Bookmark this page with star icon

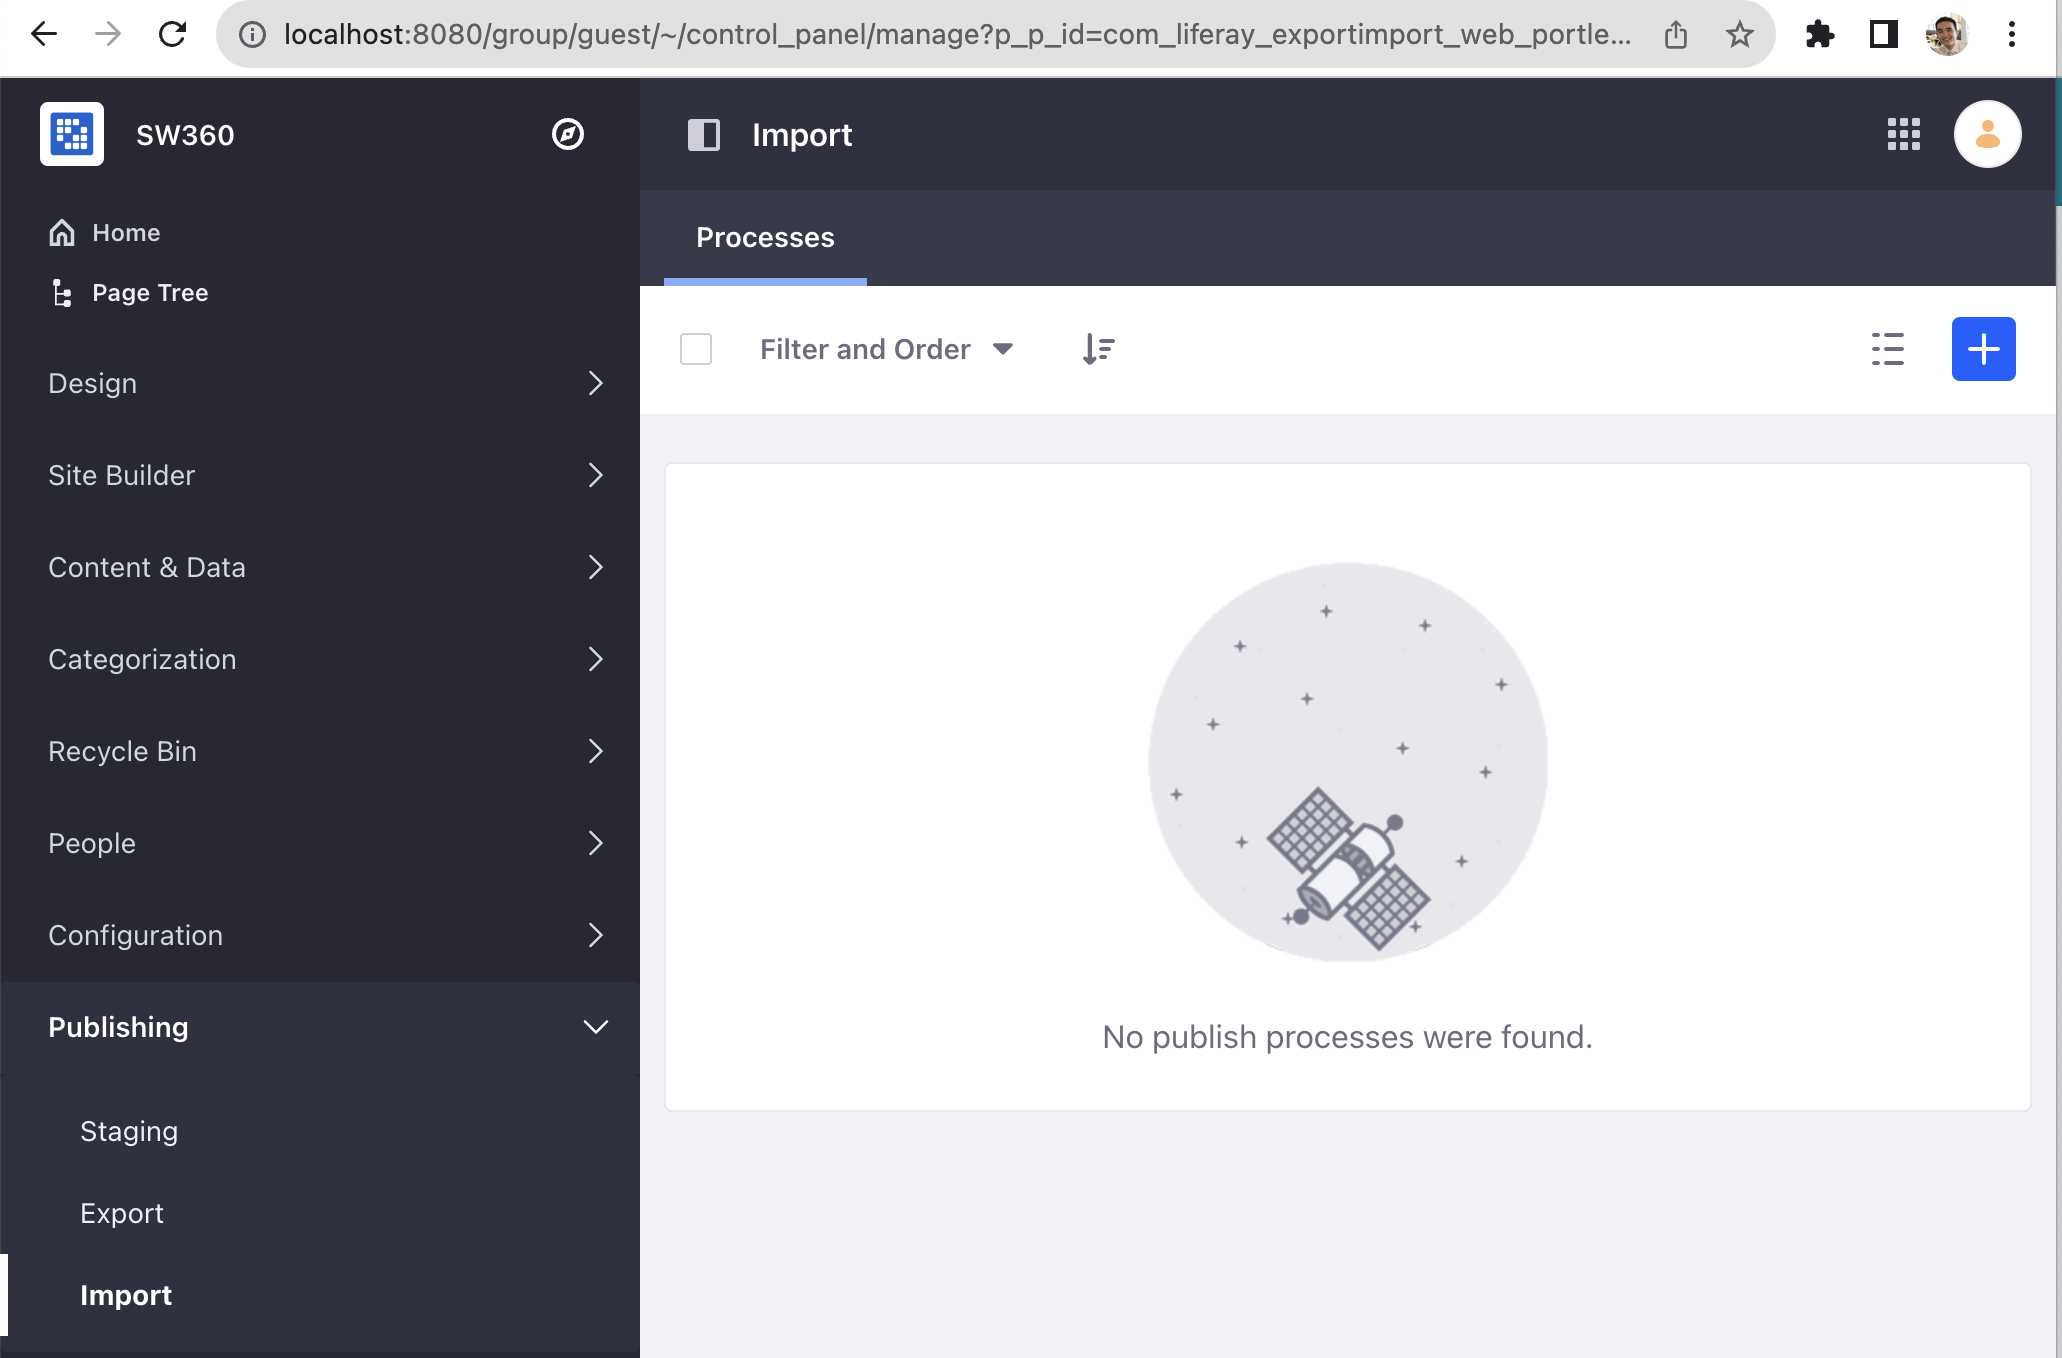pos(1739,35)
